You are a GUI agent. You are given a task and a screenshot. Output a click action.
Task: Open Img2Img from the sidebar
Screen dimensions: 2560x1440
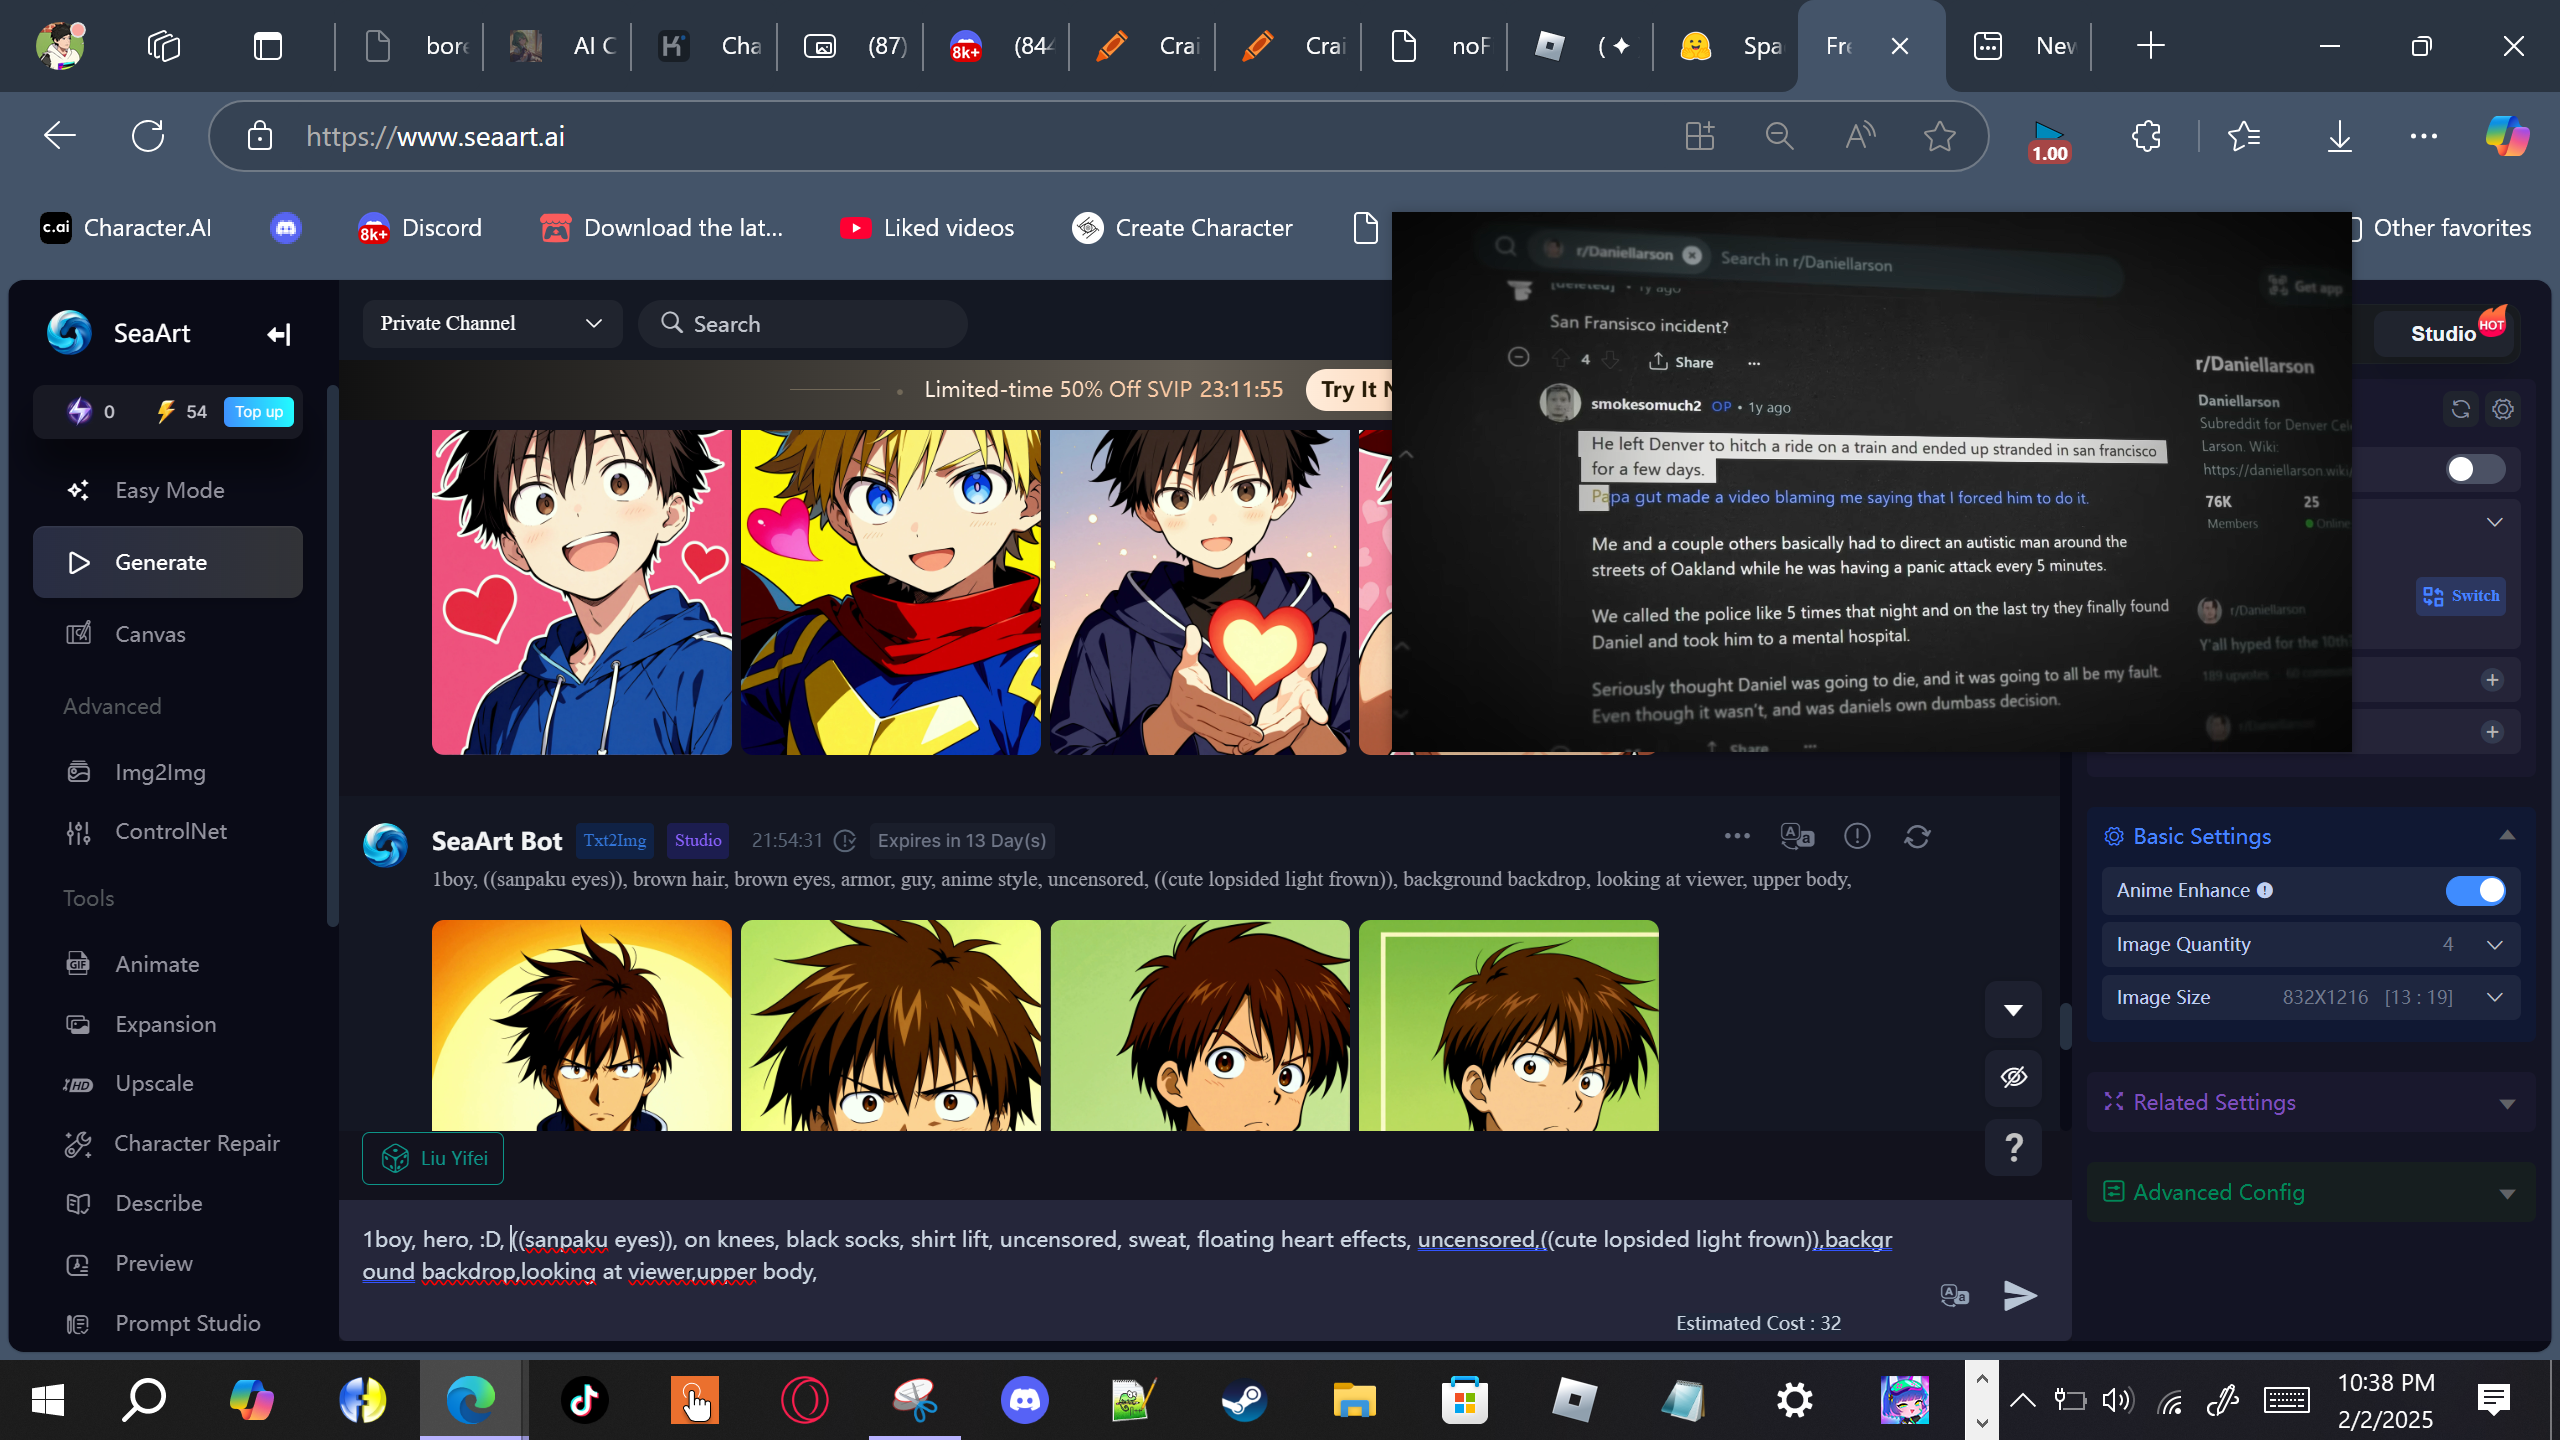pyautogui.click(x=160, y=772)
